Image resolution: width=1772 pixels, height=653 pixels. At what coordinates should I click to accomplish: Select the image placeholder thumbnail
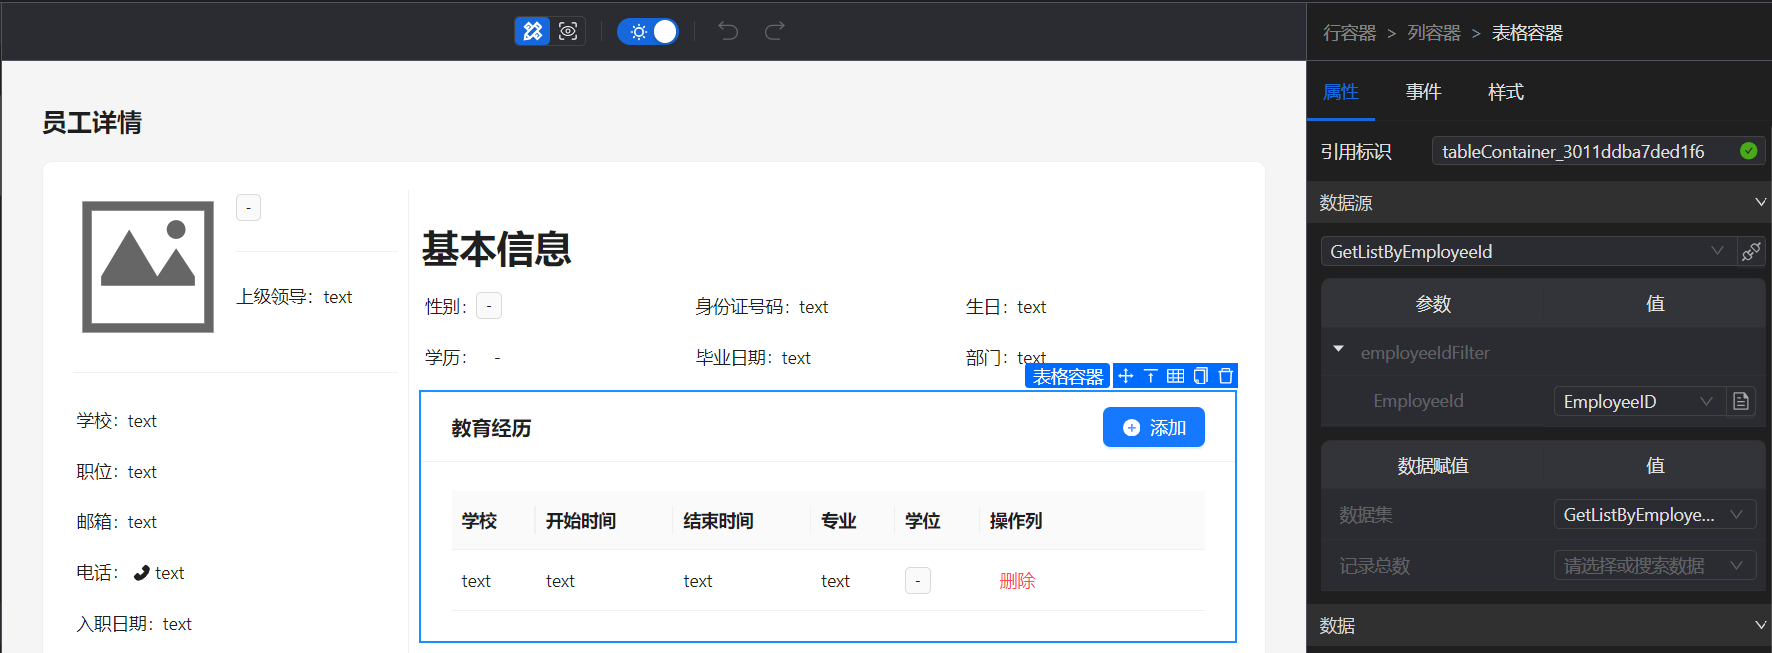coord(148,267)
